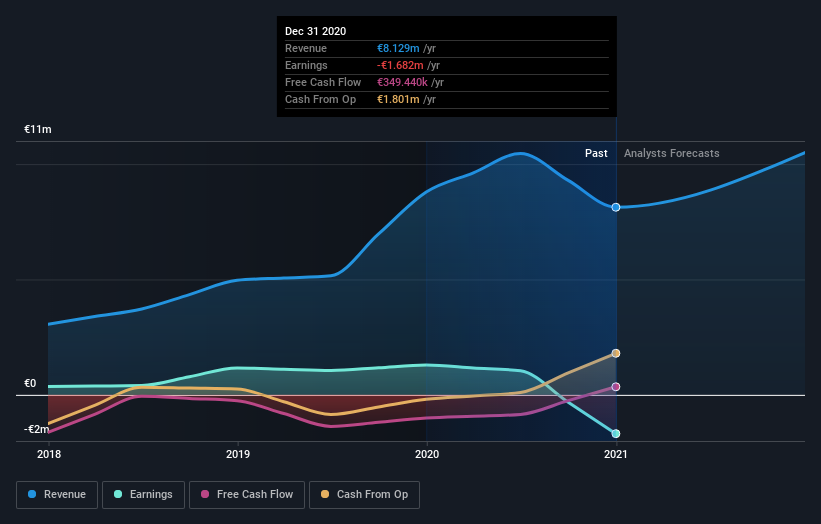Click the orange Cash From Op data point
Screen dimensions: 821x524
[616, 353]
